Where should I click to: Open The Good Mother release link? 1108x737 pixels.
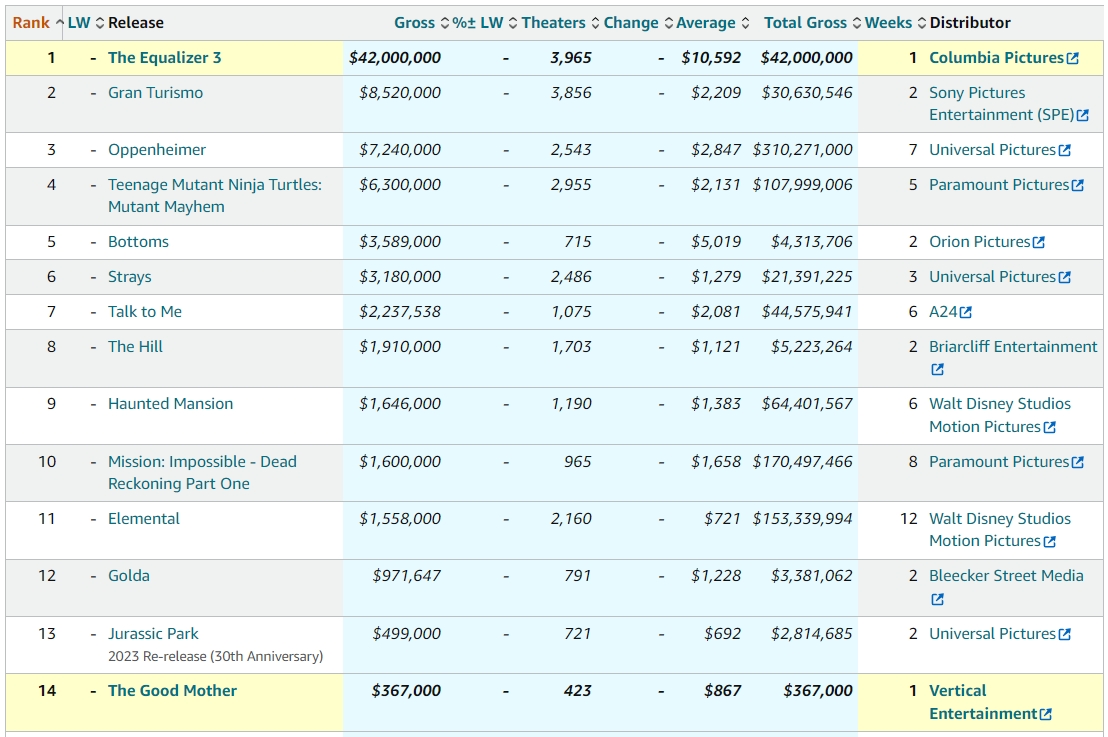click(x=172, y=691)
